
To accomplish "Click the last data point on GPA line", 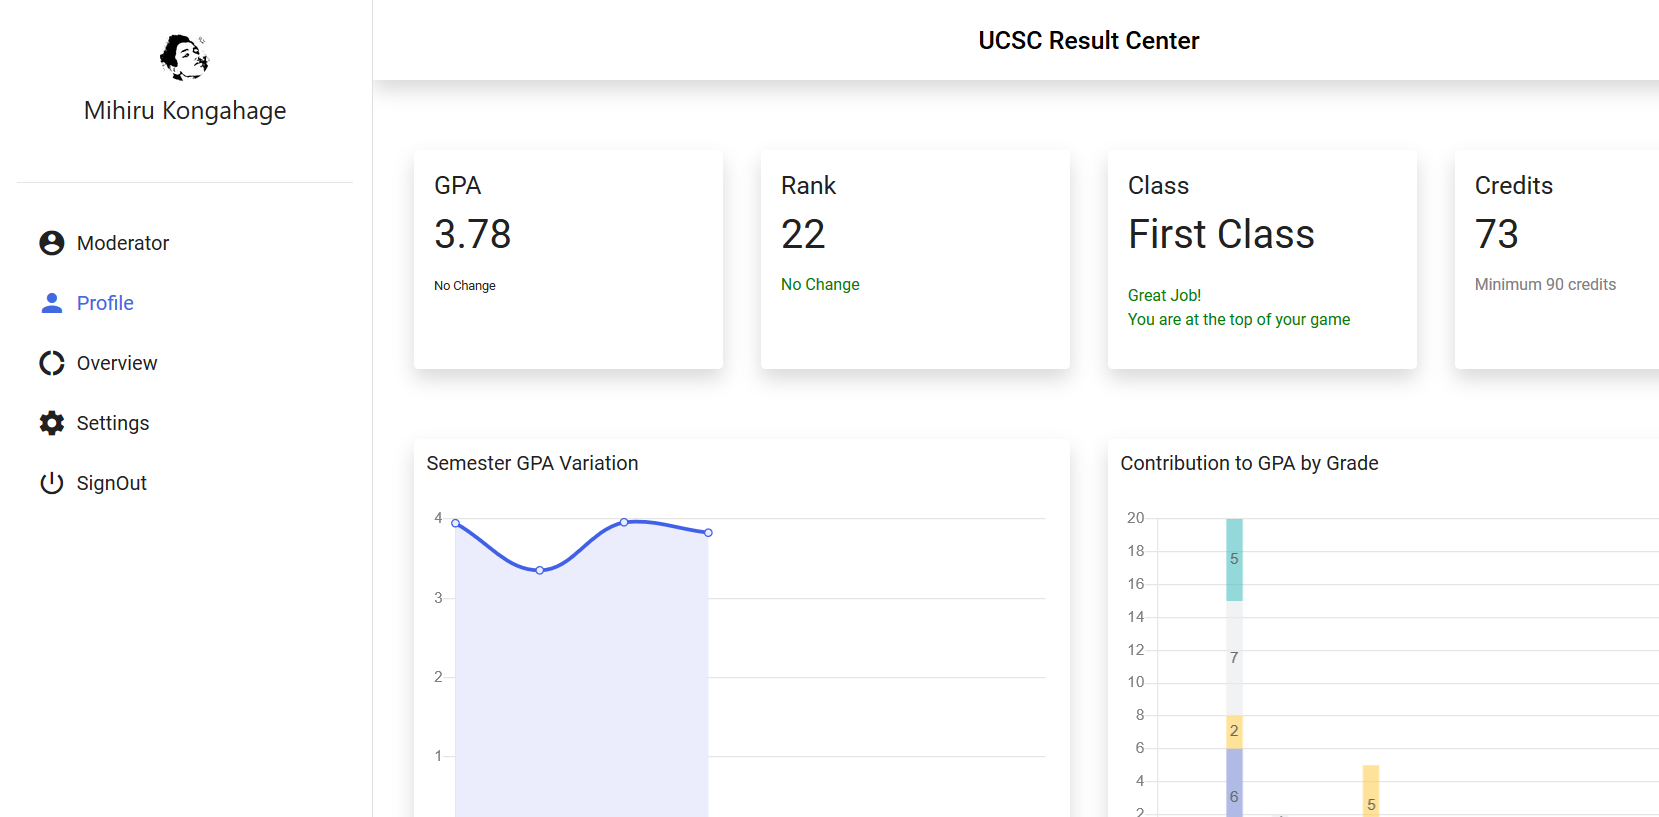I will 708,533.
